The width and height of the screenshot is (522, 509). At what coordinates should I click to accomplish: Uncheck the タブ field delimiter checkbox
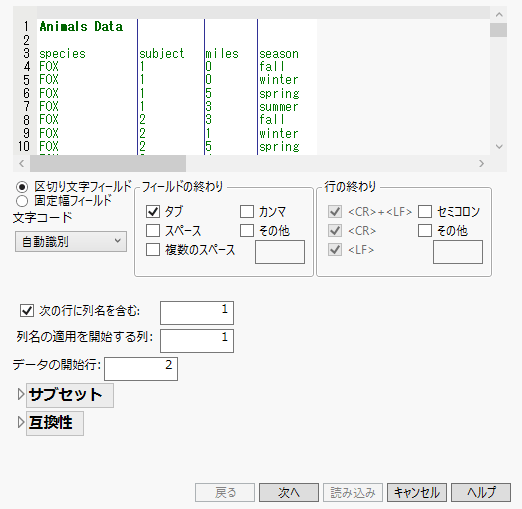[x=153, y=211]
